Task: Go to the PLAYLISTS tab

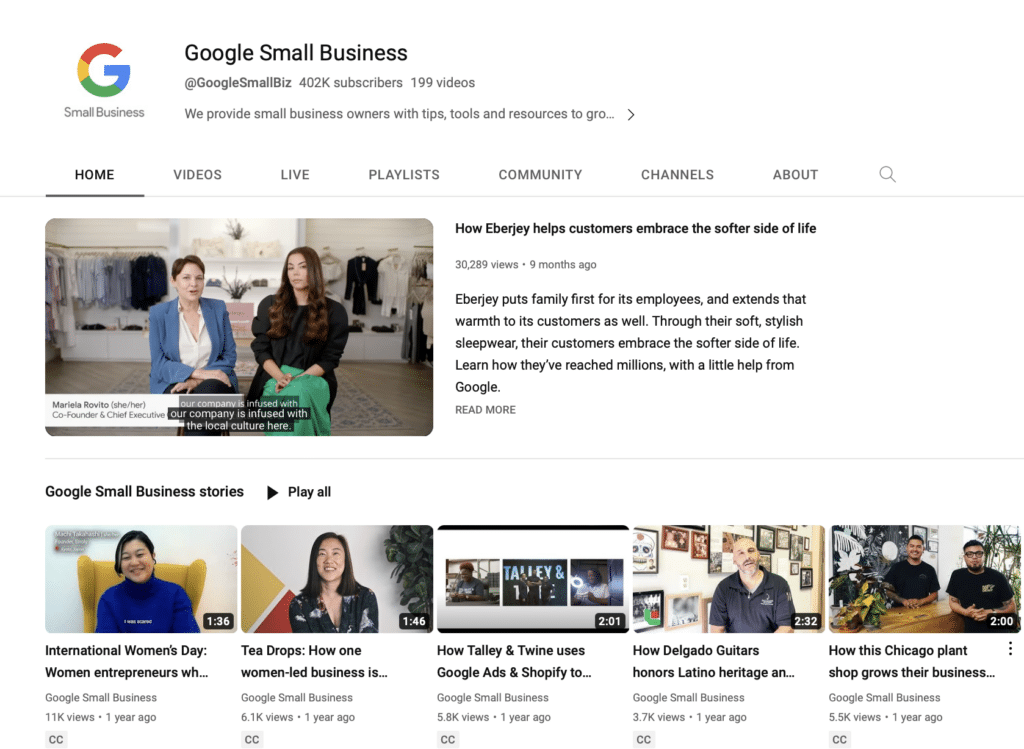Action: pyautogui.click(x=404, y=175)
